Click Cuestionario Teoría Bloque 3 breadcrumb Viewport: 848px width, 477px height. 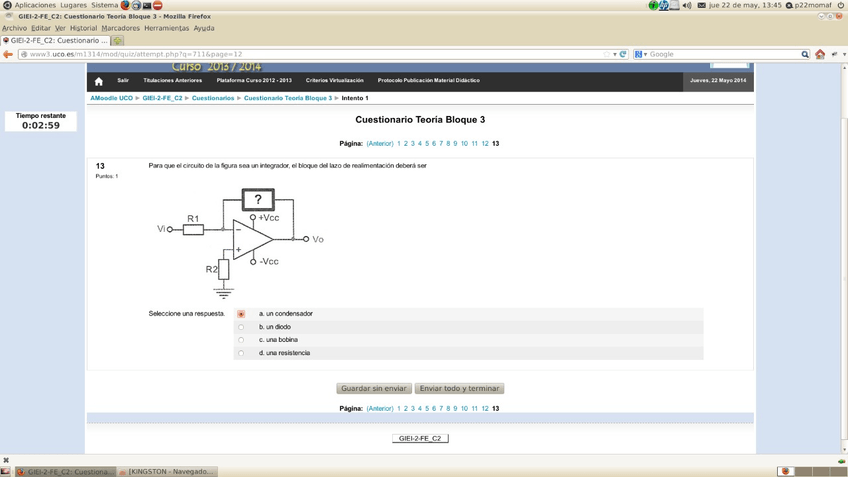pyautogui.click(x=288, y=98)
